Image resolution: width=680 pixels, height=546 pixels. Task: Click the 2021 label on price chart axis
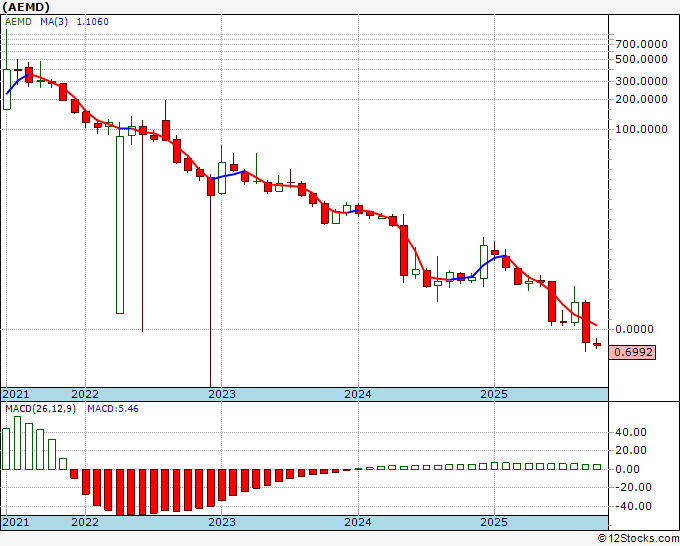(16, 394)
